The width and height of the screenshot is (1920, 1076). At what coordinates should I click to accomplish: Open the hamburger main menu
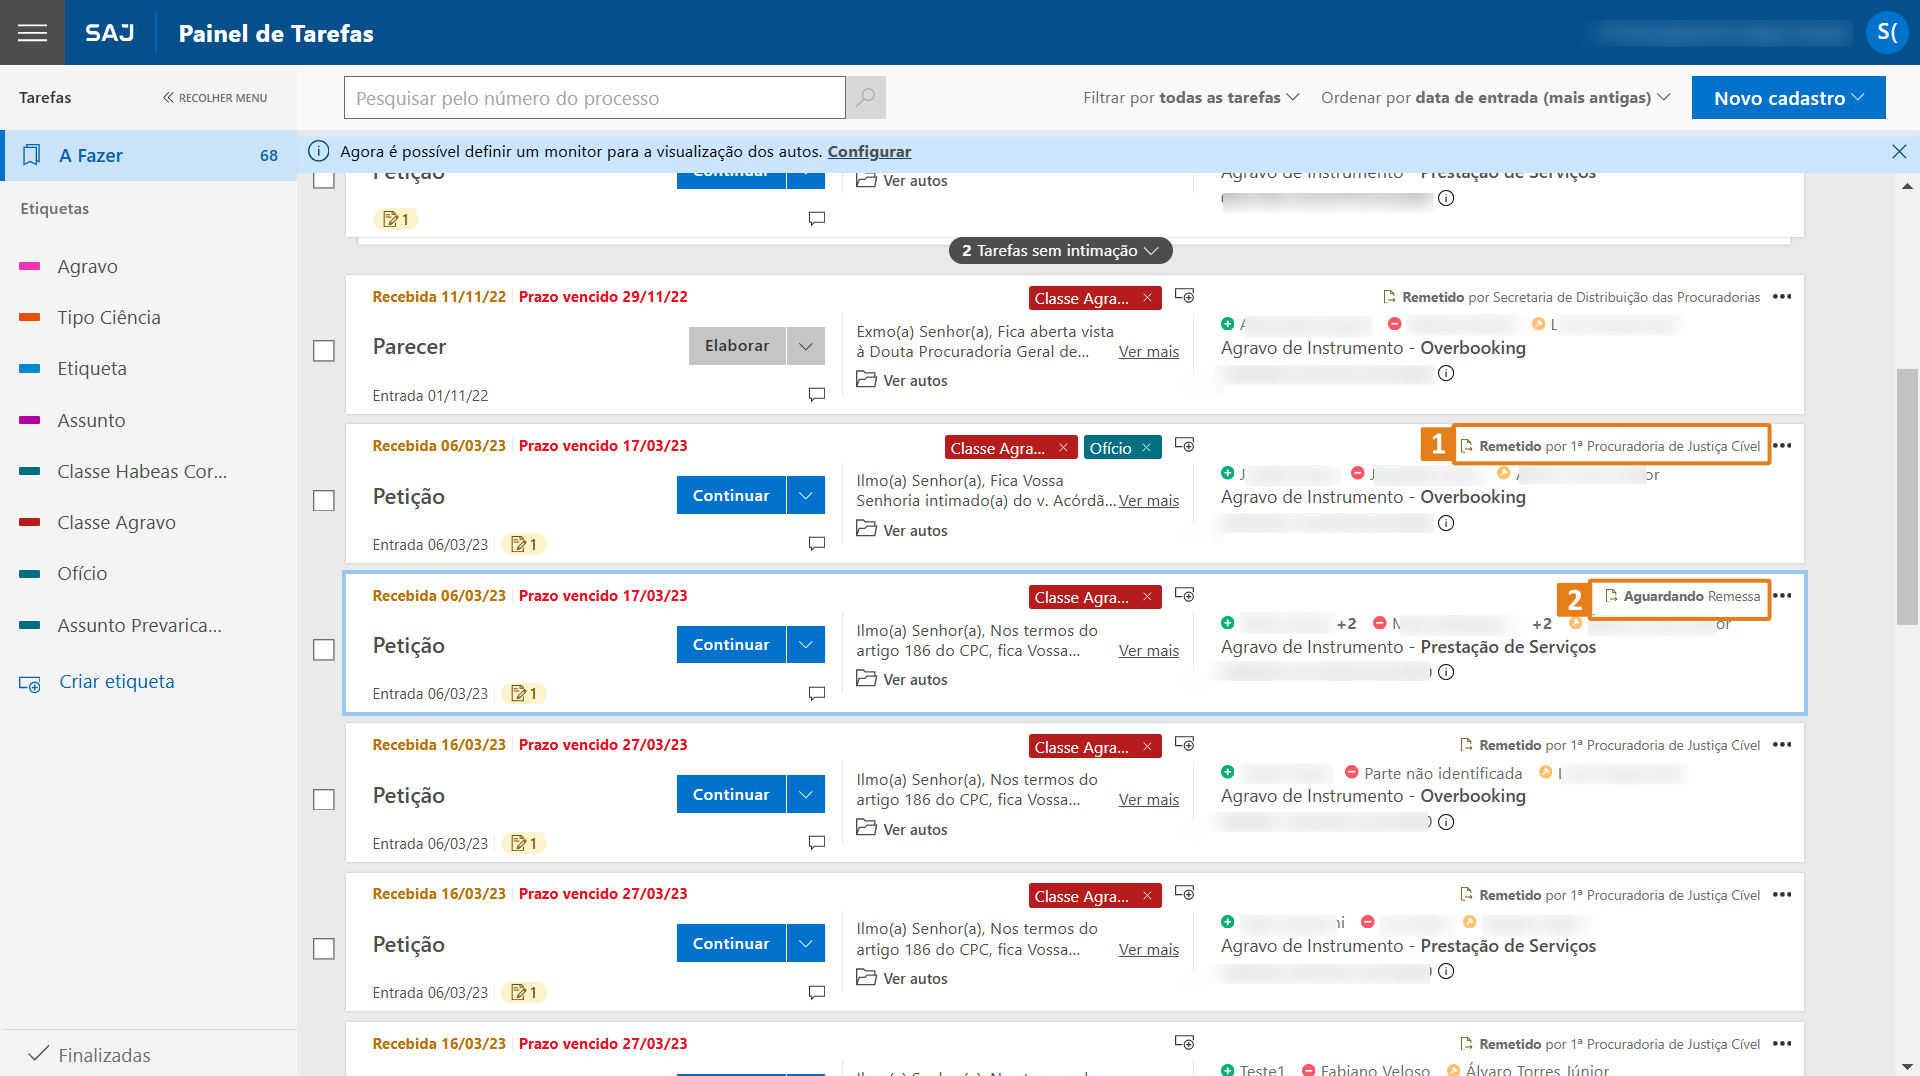32,33
